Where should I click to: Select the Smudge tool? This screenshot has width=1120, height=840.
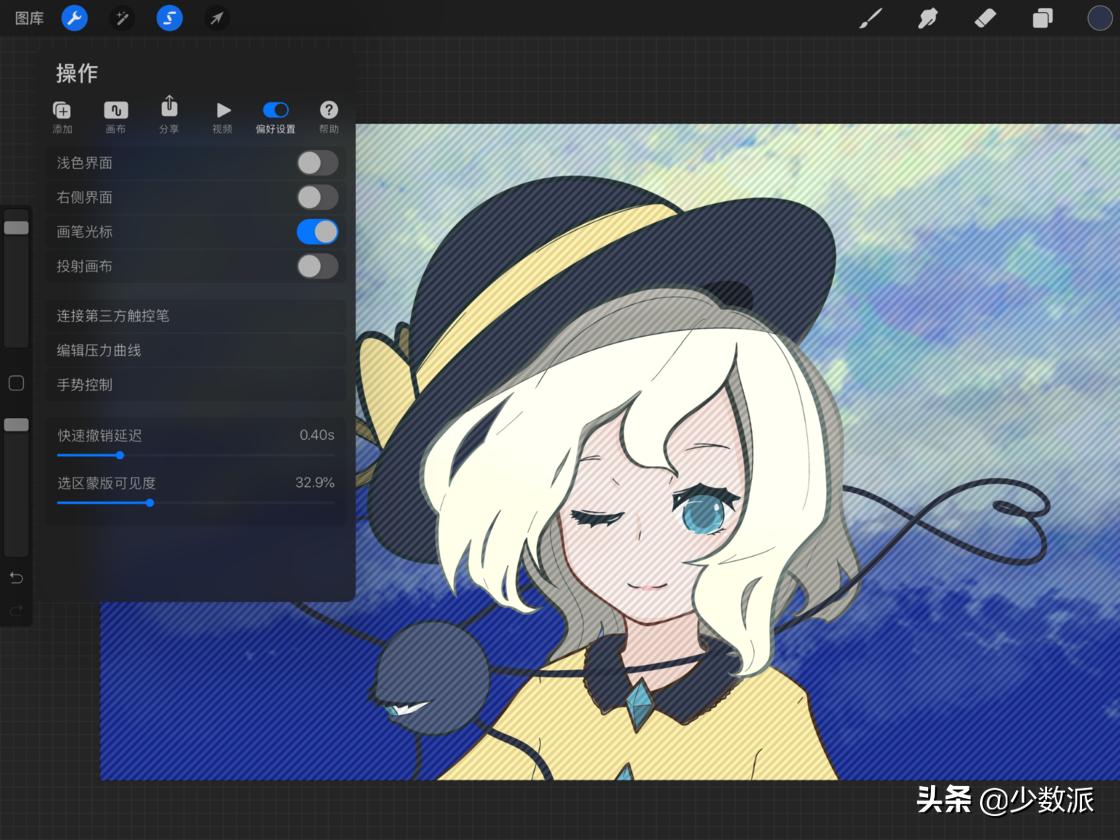pos(927,18)
